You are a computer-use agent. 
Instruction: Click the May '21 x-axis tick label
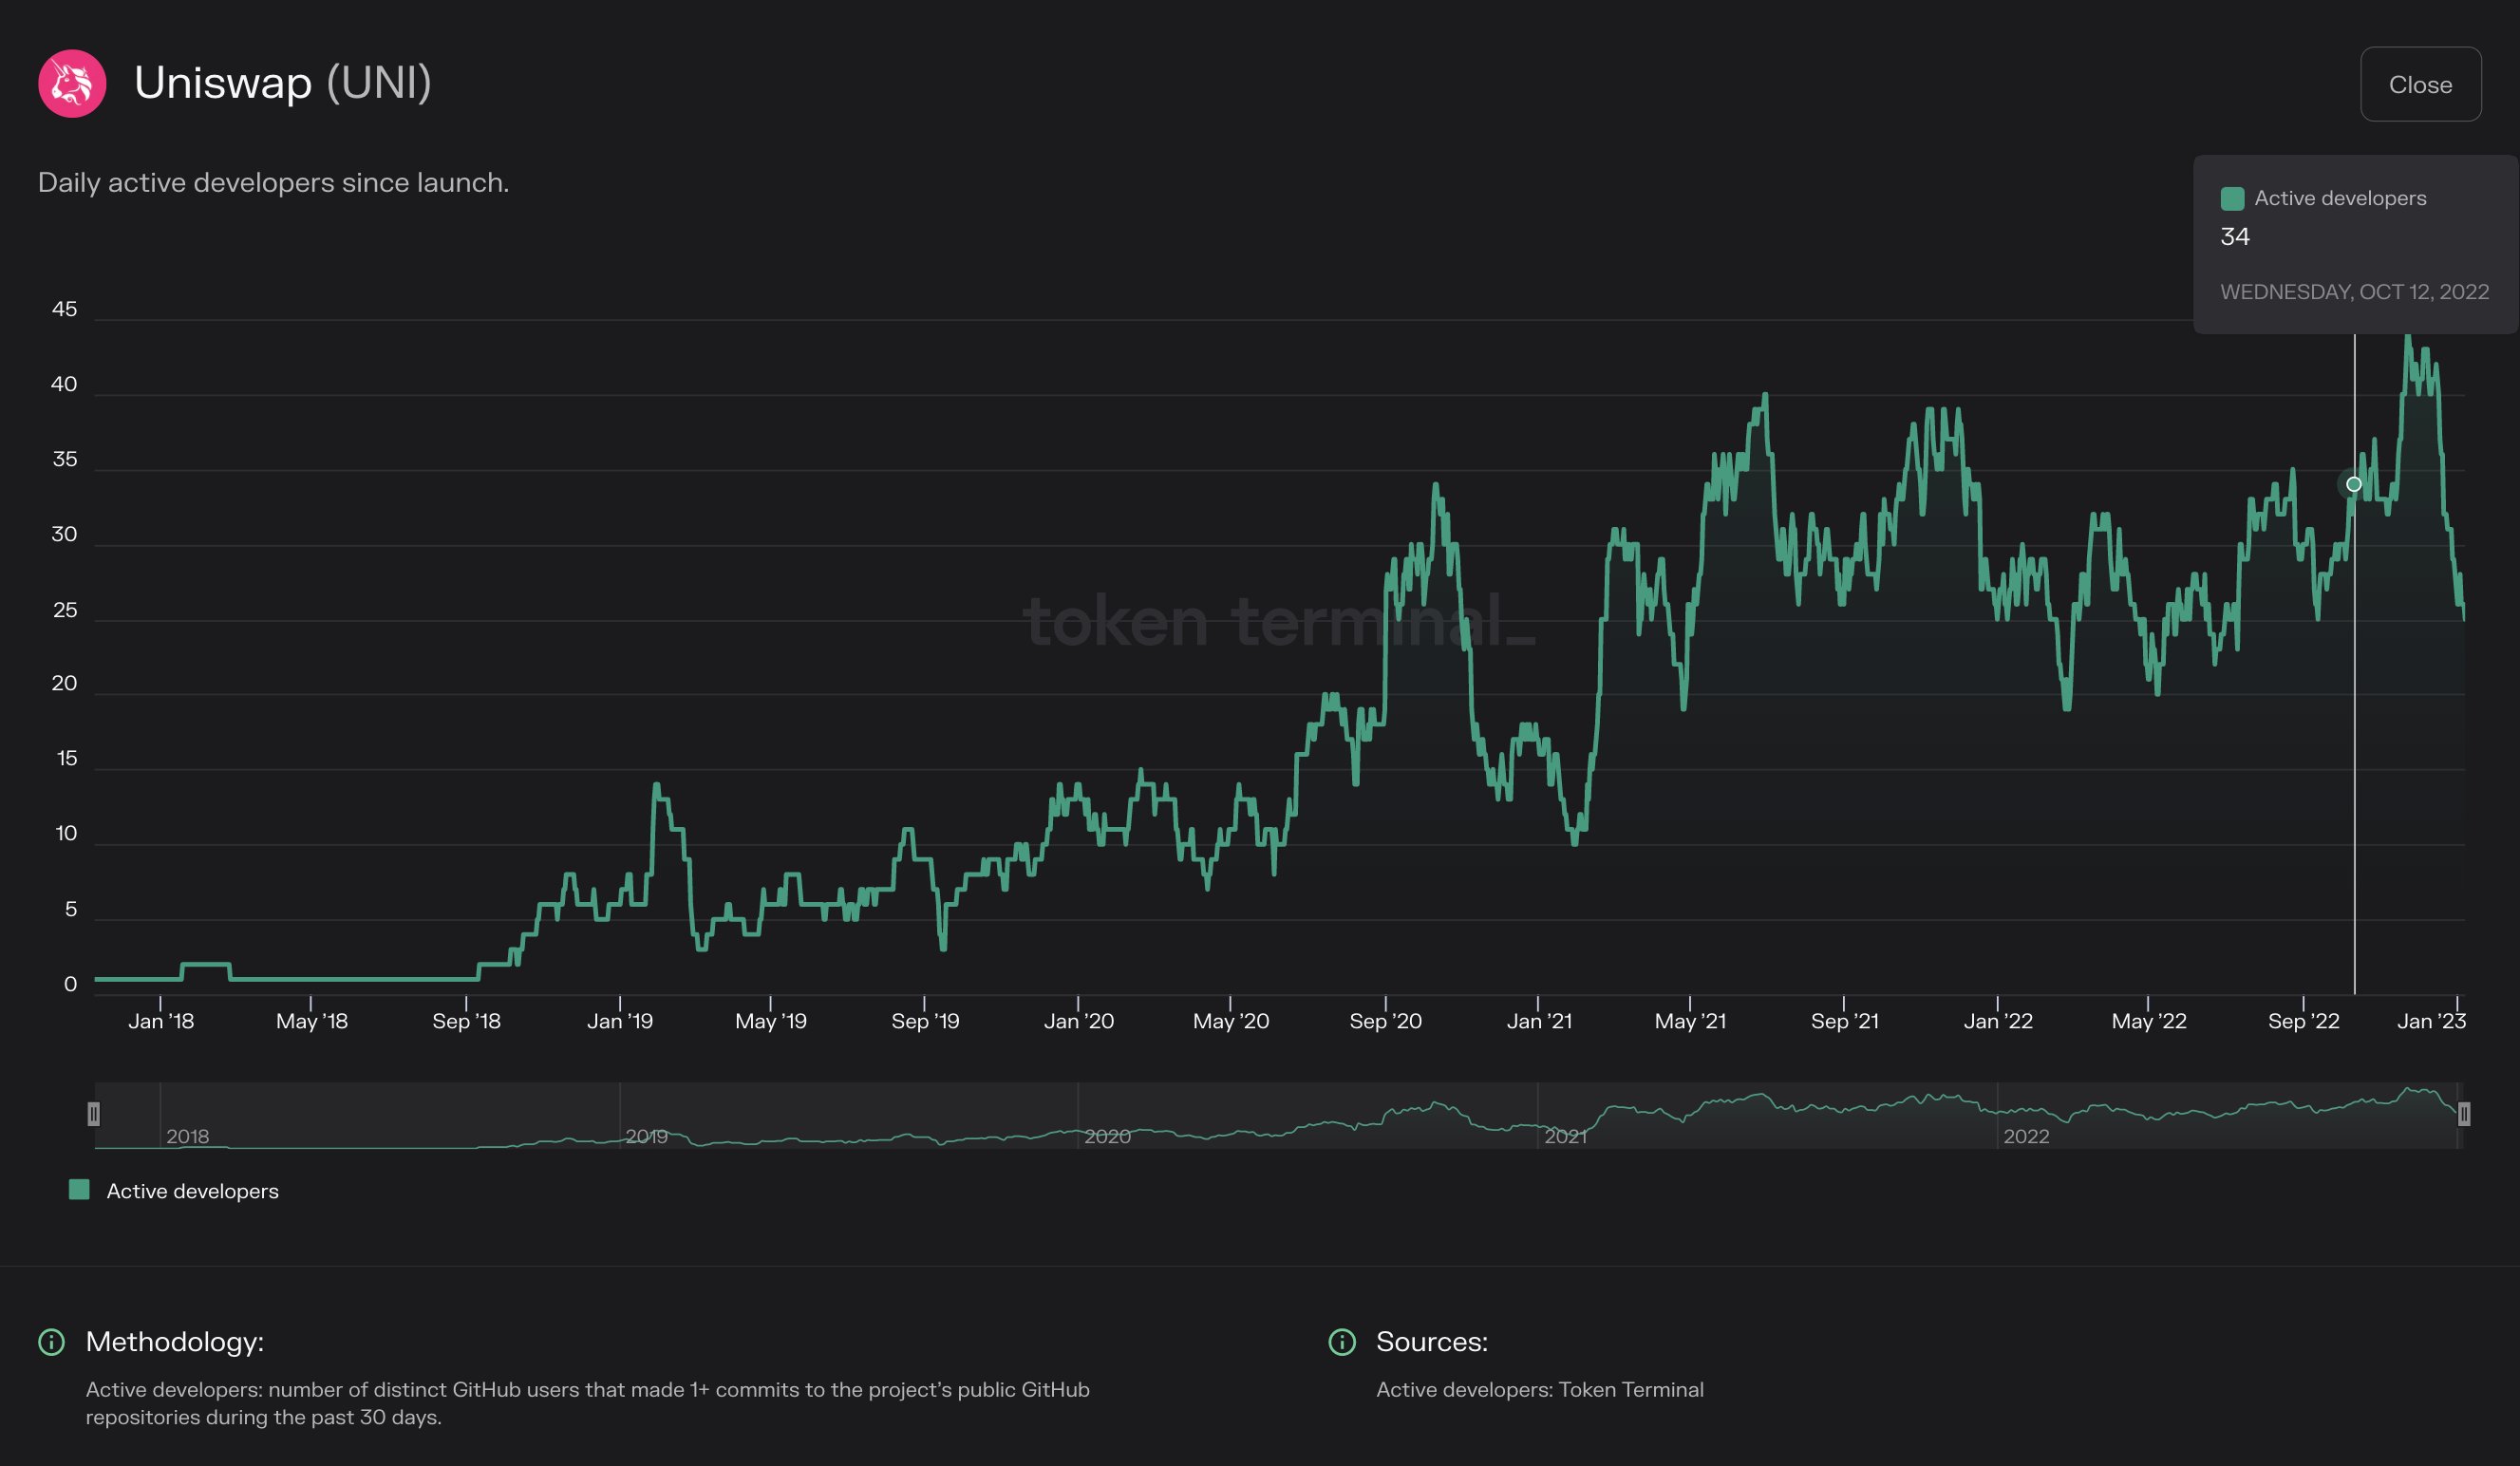click(x=1690, y=1022)
